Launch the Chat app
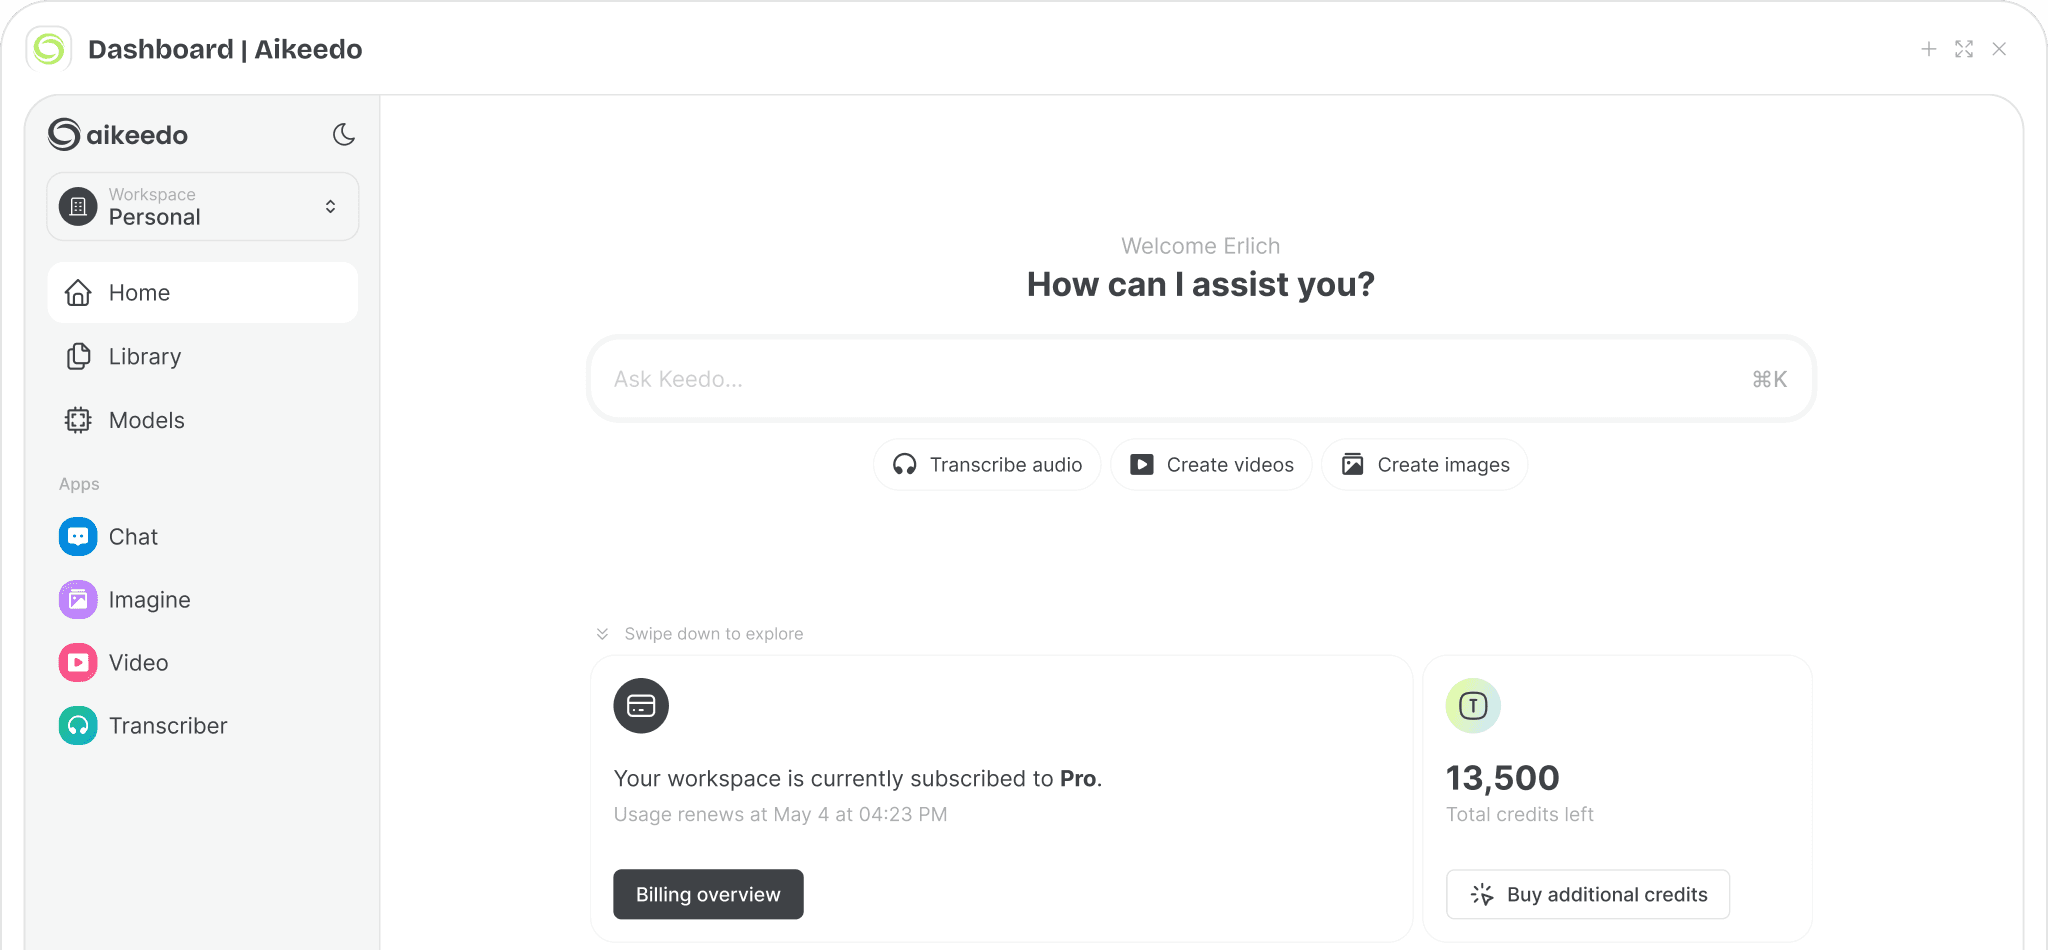This screenshot has width=2048, height=950. click(132, 537)
